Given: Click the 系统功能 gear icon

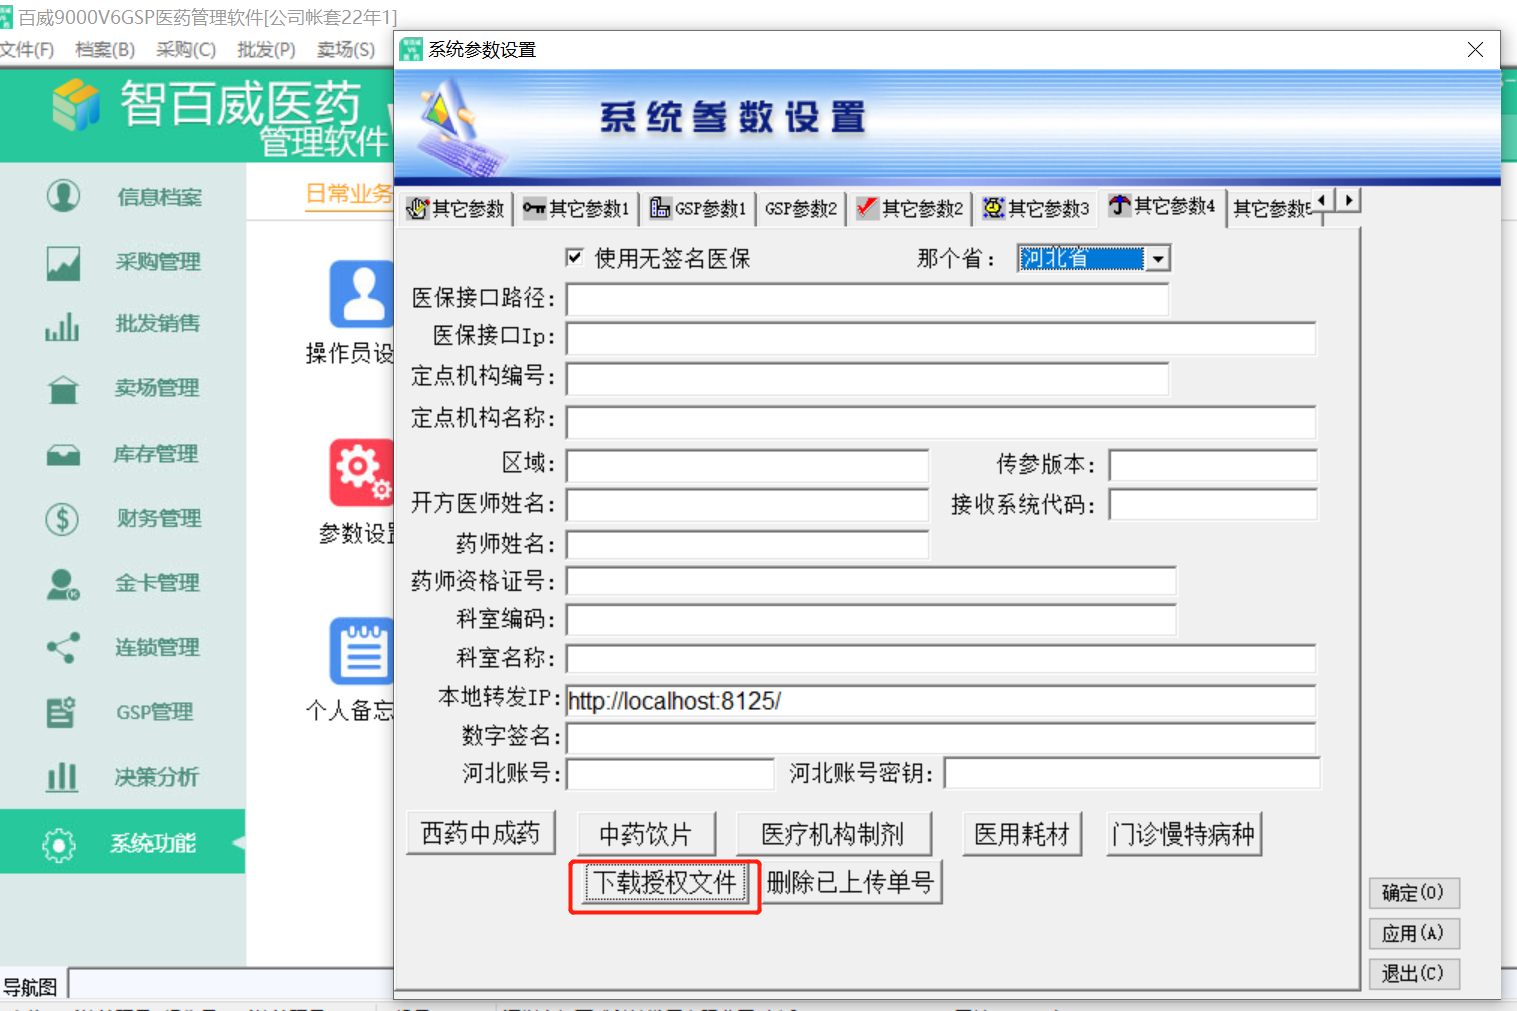Looking at the screenshot, I should 59,845.
